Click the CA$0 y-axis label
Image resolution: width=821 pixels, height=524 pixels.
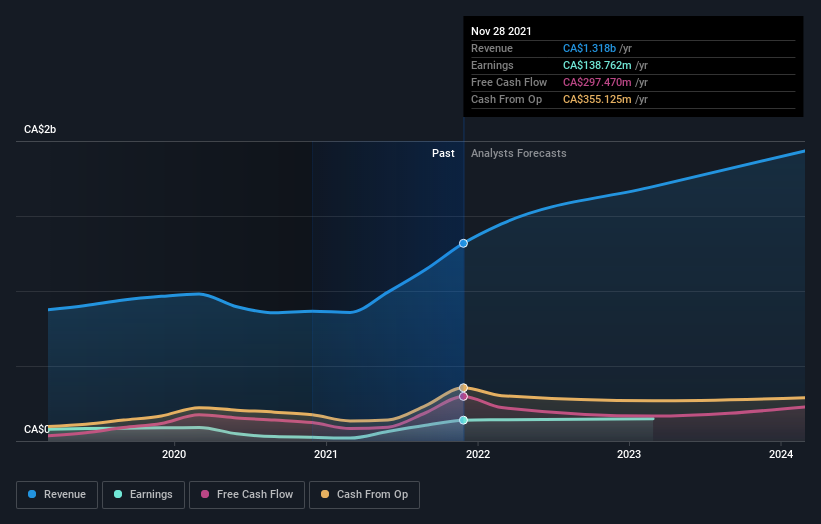pyautogui.click(x=37, y=429)
